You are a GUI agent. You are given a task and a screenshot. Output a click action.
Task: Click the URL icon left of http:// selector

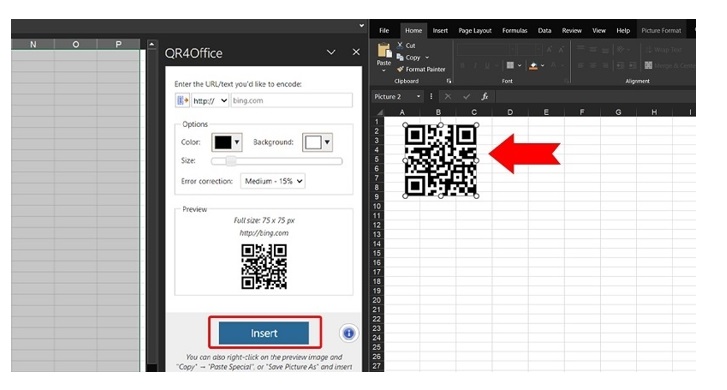182,100
